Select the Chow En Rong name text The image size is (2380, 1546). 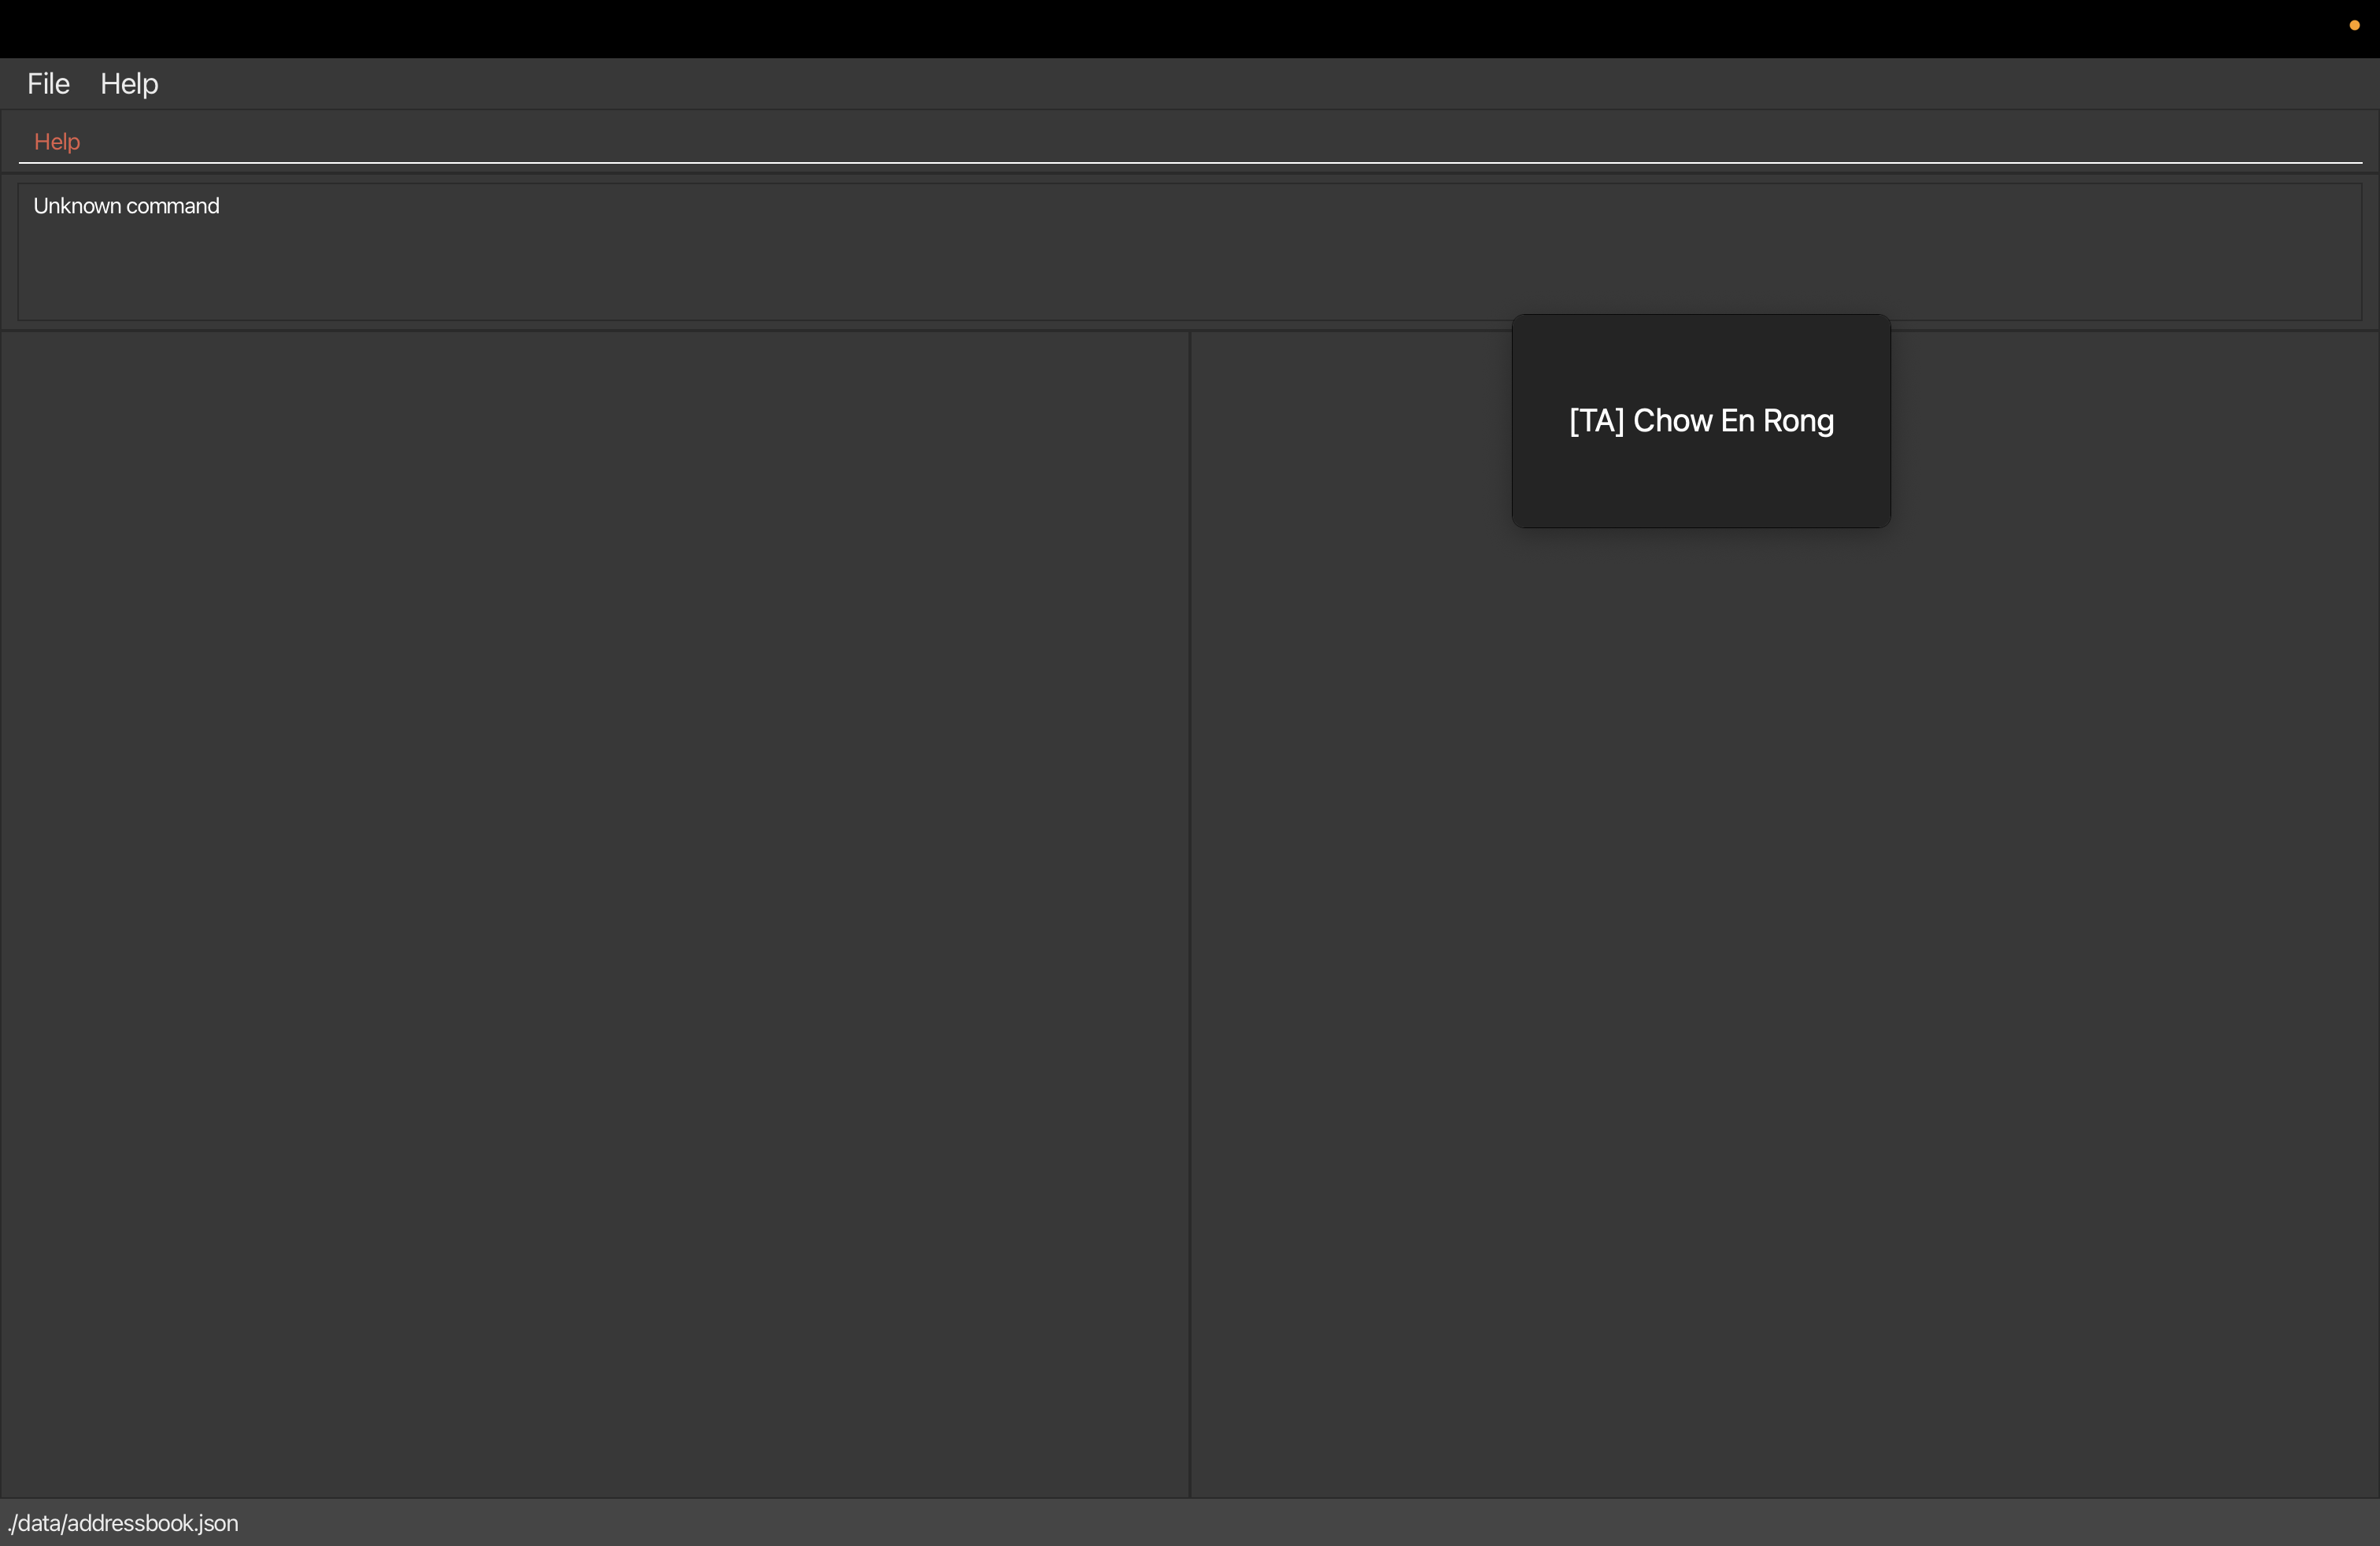pos(1733,421)
